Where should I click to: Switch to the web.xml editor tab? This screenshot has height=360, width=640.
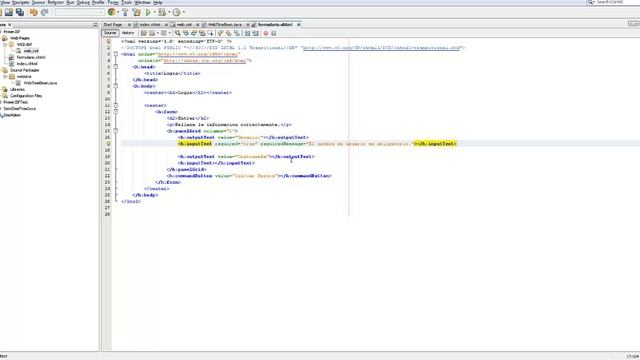184,24
